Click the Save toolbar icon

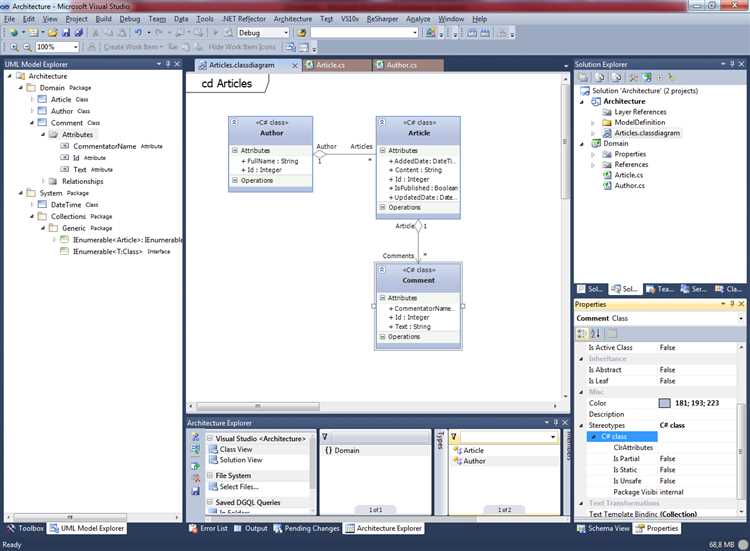click(x=66, y=33)
